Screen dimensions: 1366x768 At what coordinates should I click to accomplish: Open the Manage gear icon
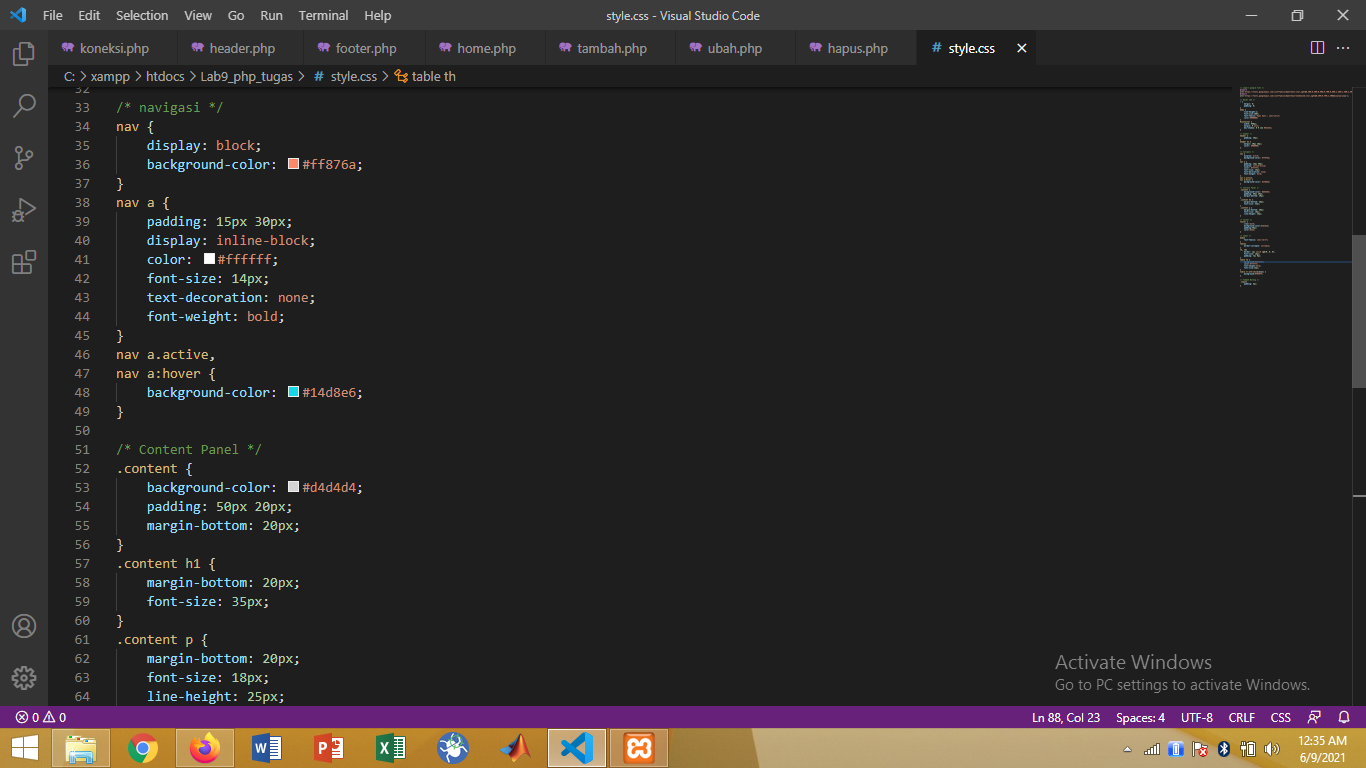pos(24,678)
